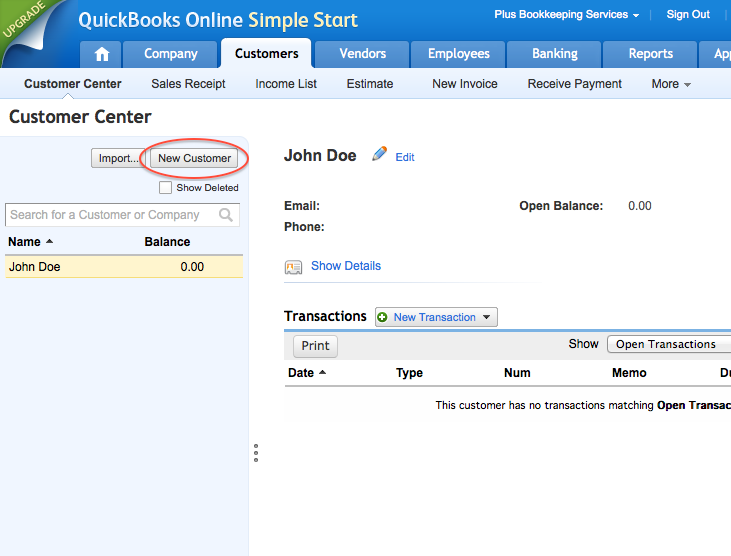Click the contact card icon beside Show Details
Viewport: 731px width, 556px height.
click(x=293, y=267)
